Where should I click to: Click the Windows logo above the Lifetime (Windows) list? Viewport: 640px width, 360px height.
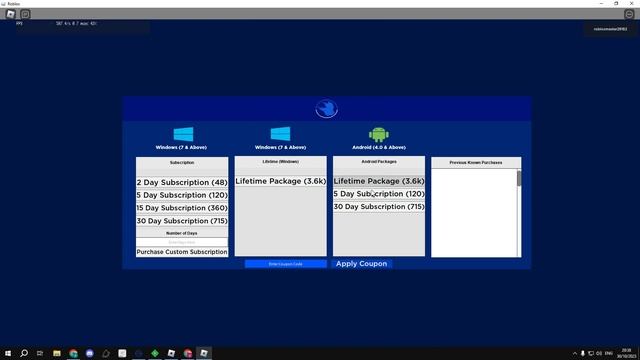(280, 133)
